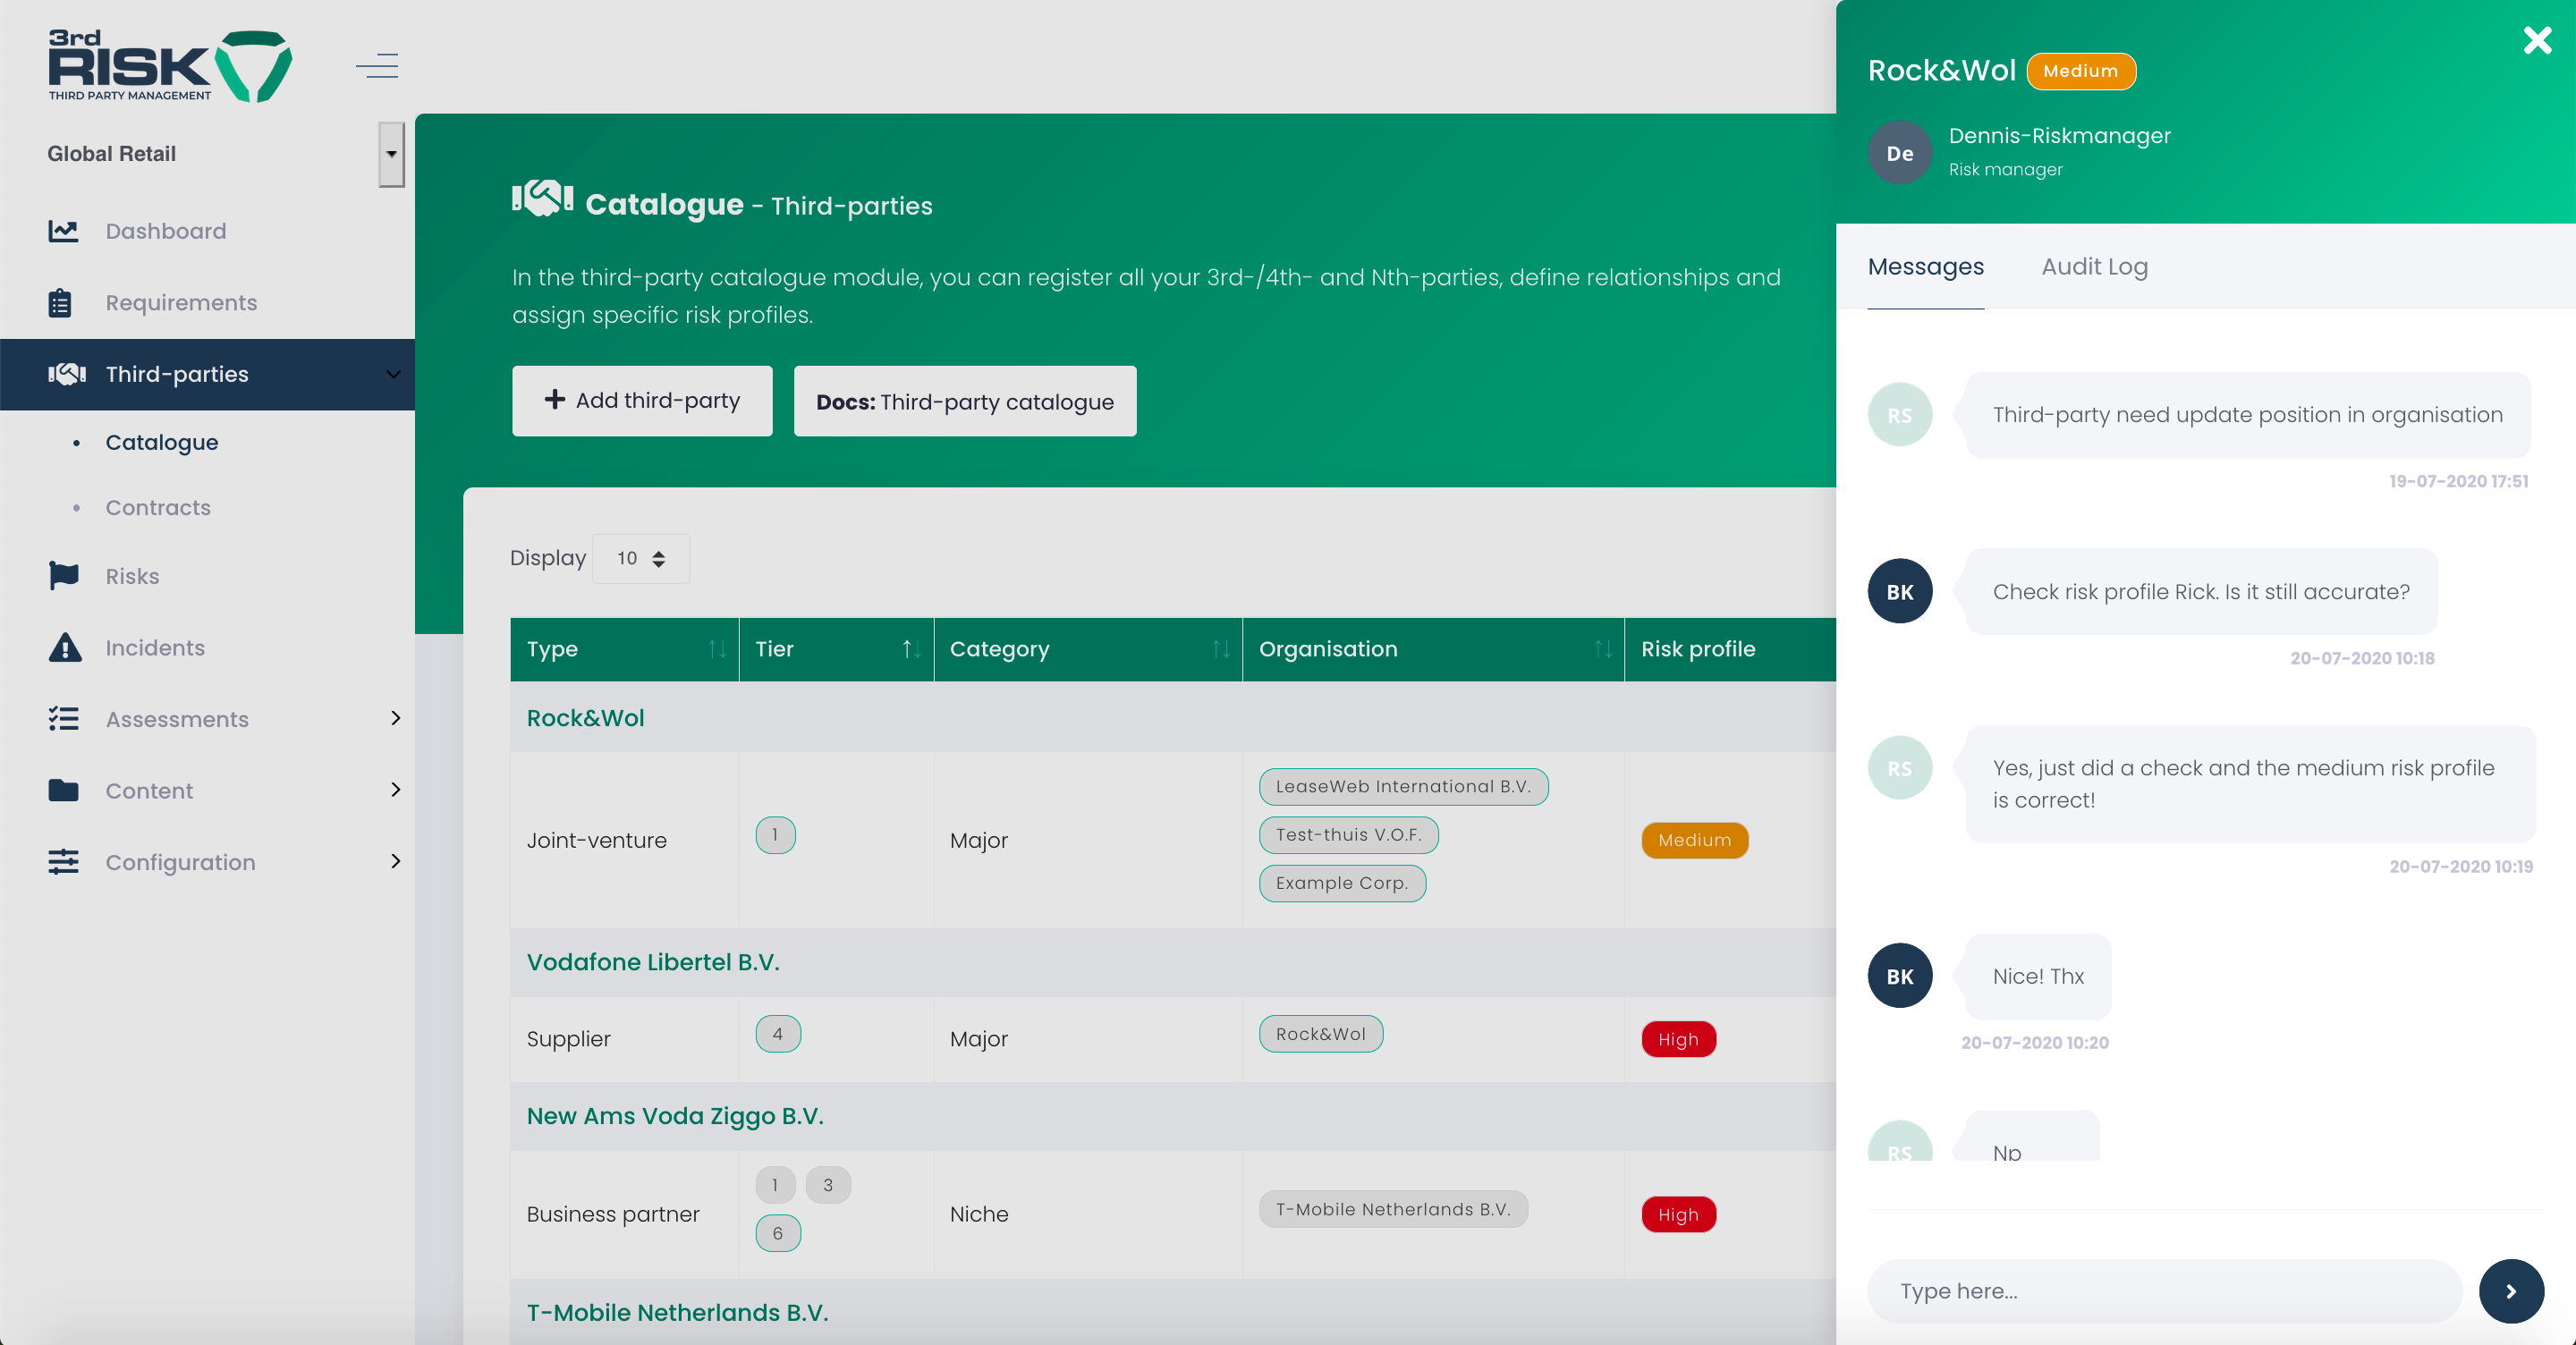Expand the Assessments submenu chevron
This screenshot has width=2576, height=1345.
(x=395, y=718)
